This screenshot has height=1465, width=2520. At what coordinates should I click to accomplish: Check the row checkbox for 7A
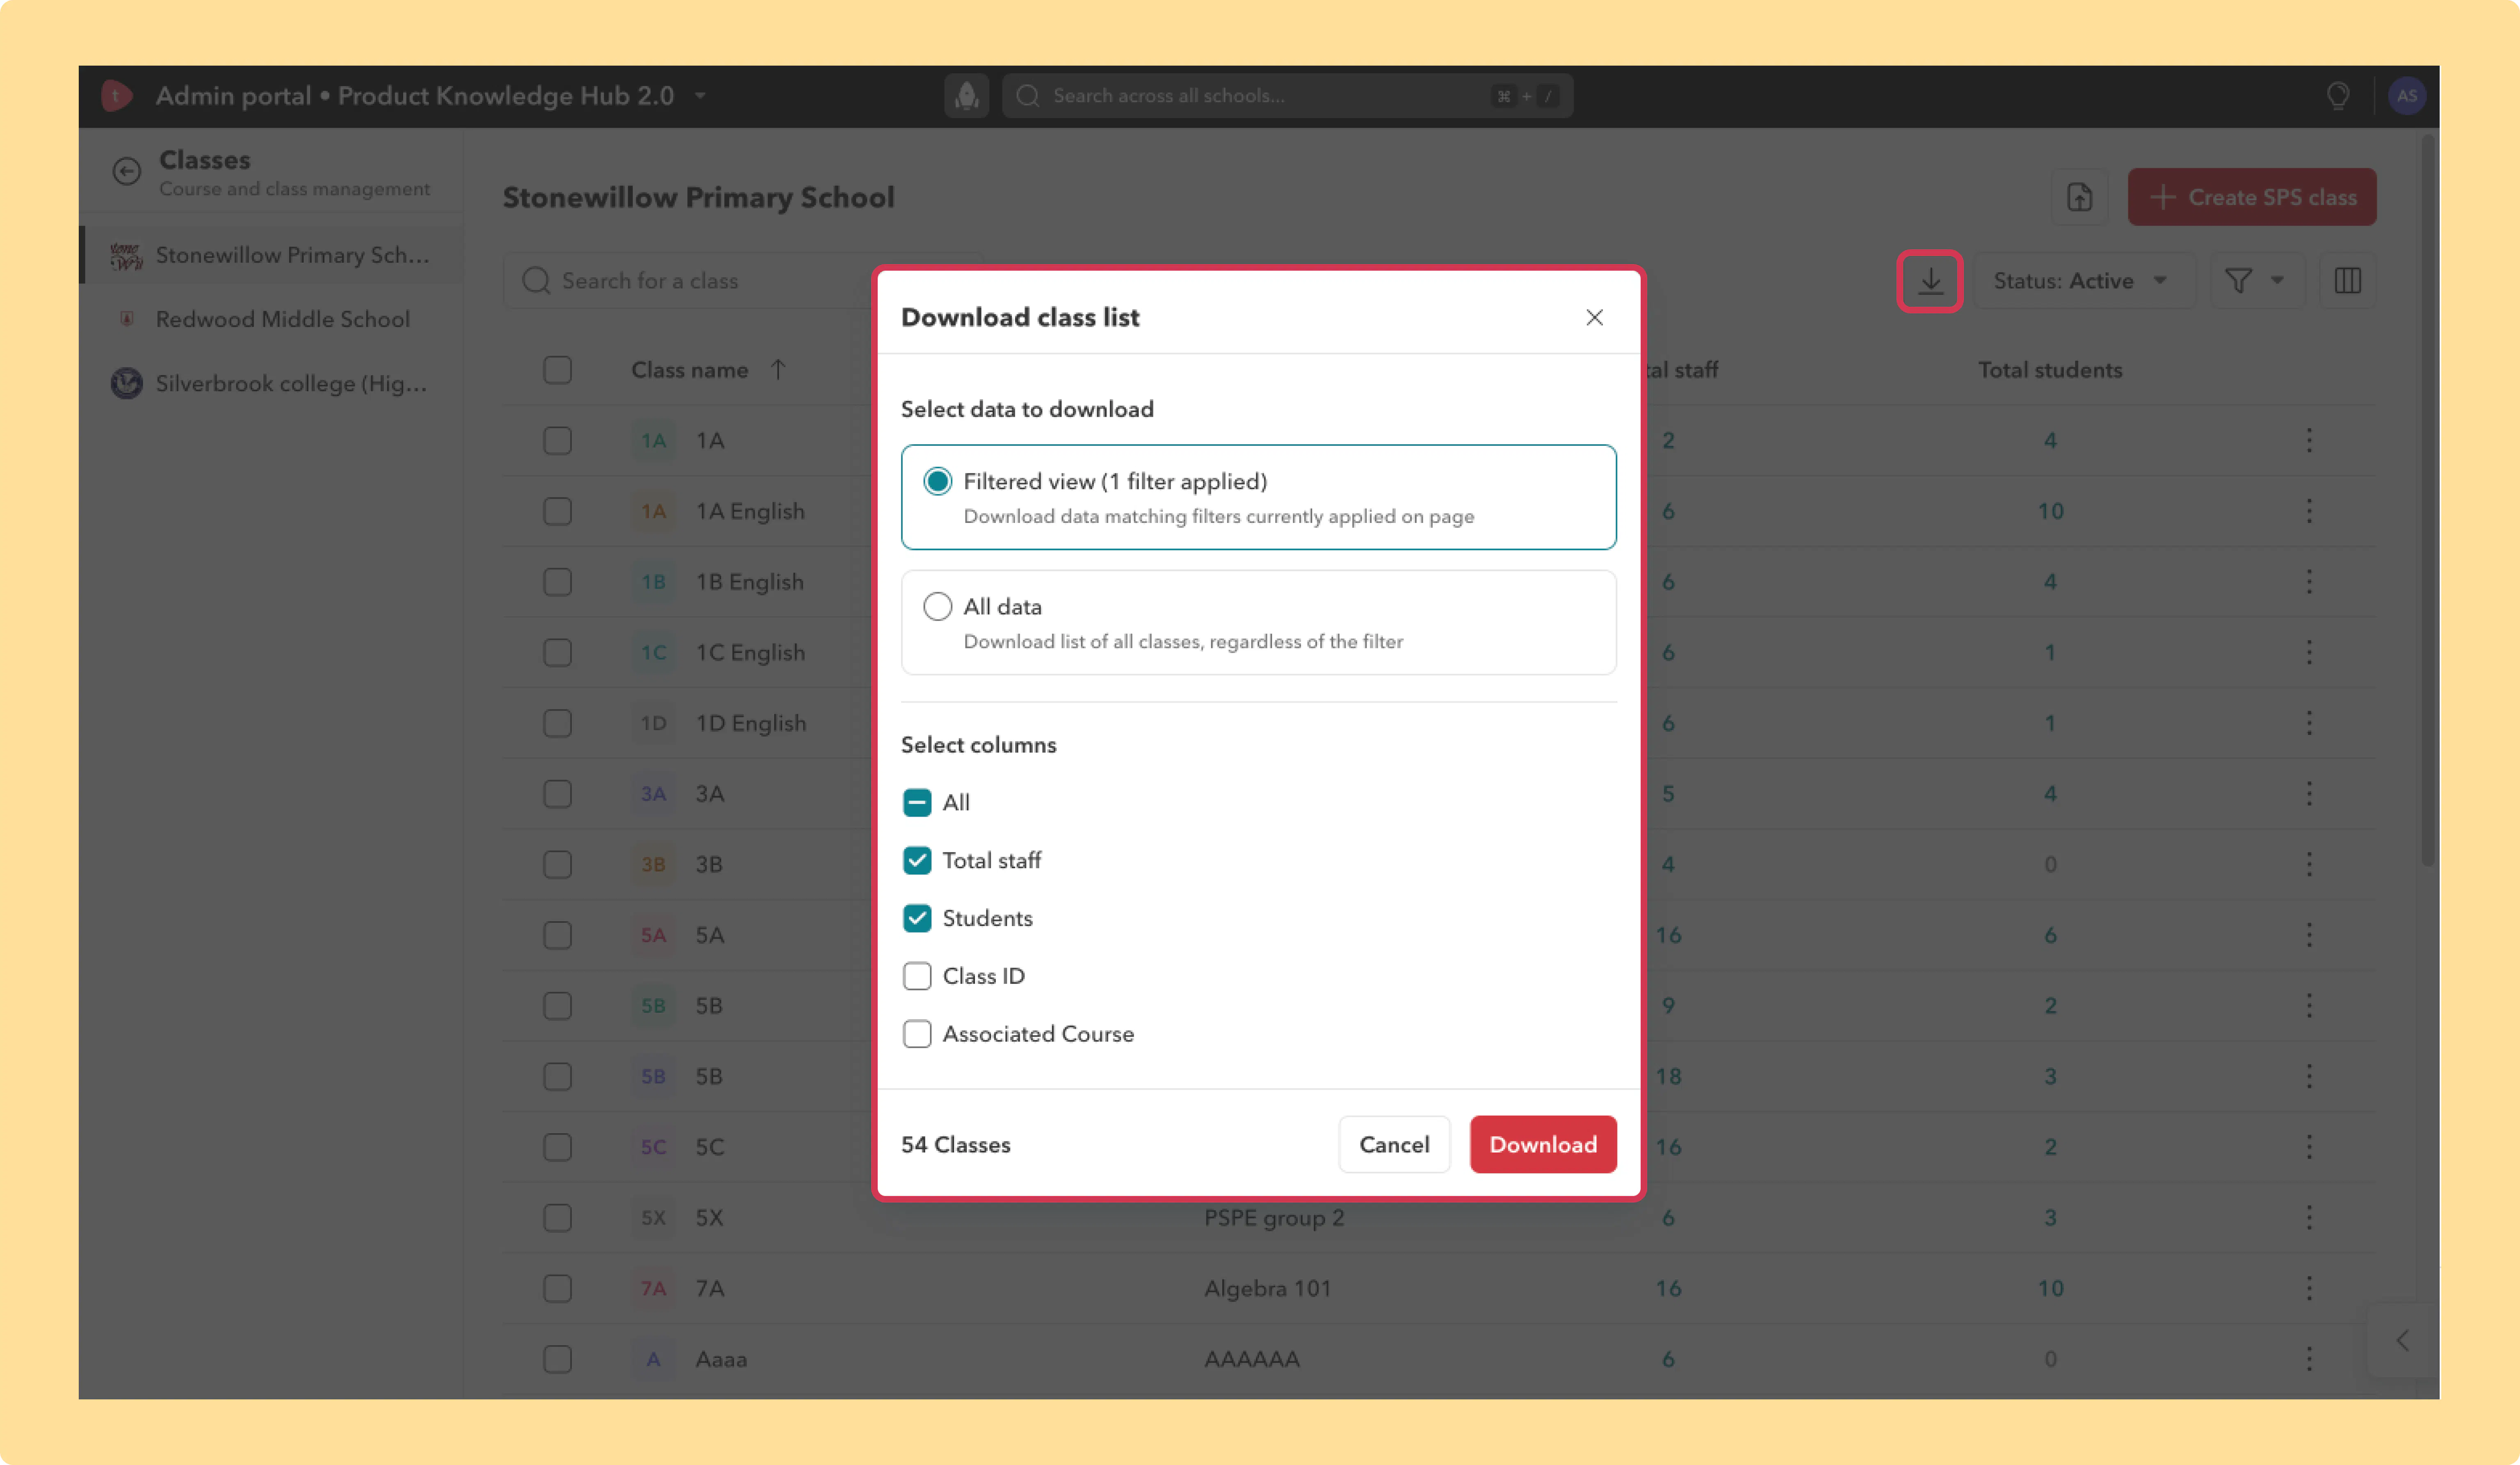[x=557, y=1290]
